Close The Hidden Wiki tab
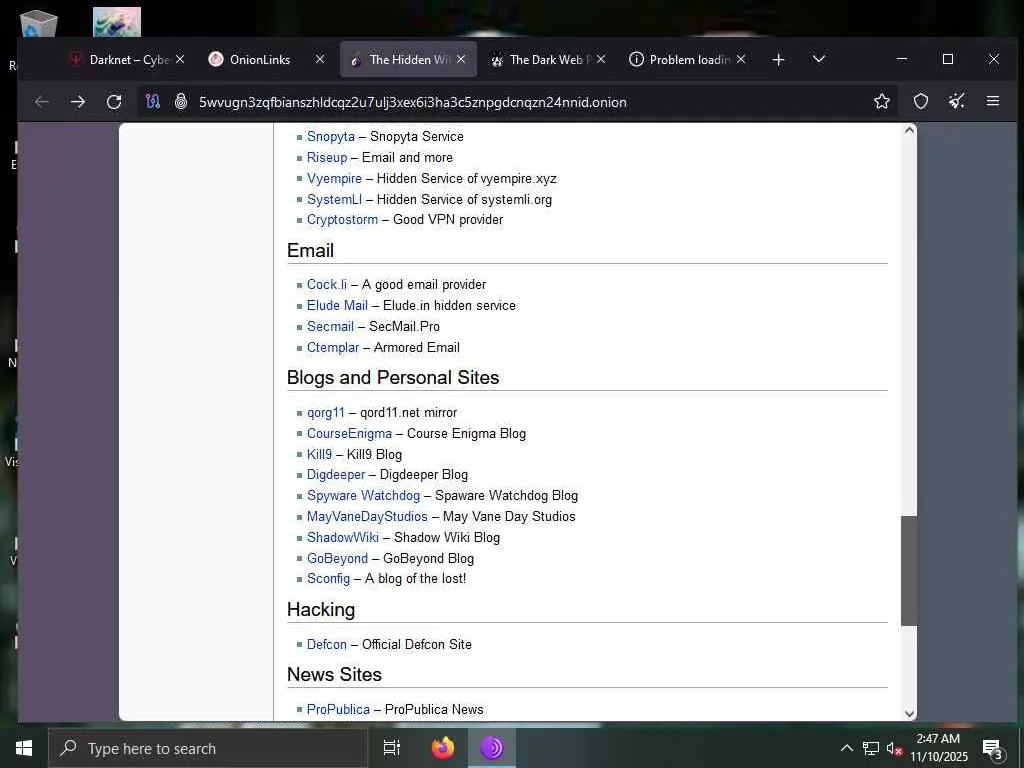Viewport: 1024px width, 768px height. [x=461, y=59]
